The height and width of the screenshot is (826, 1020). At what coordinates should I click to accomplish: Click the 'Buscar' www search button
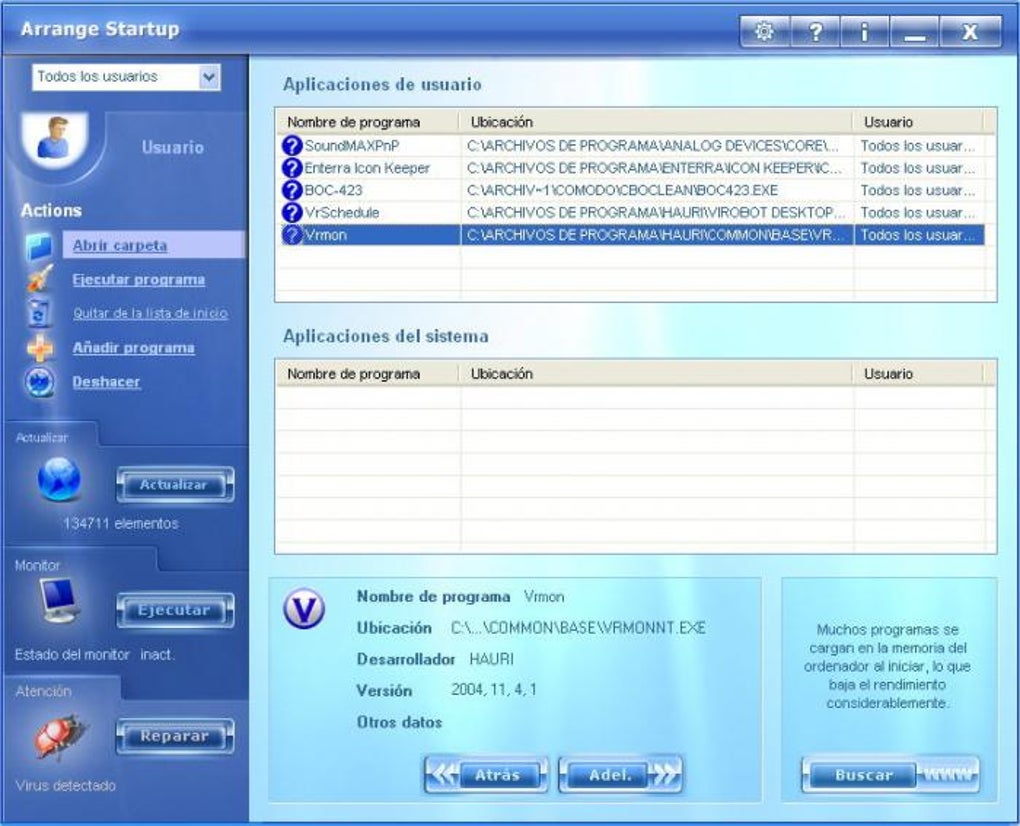891,775
